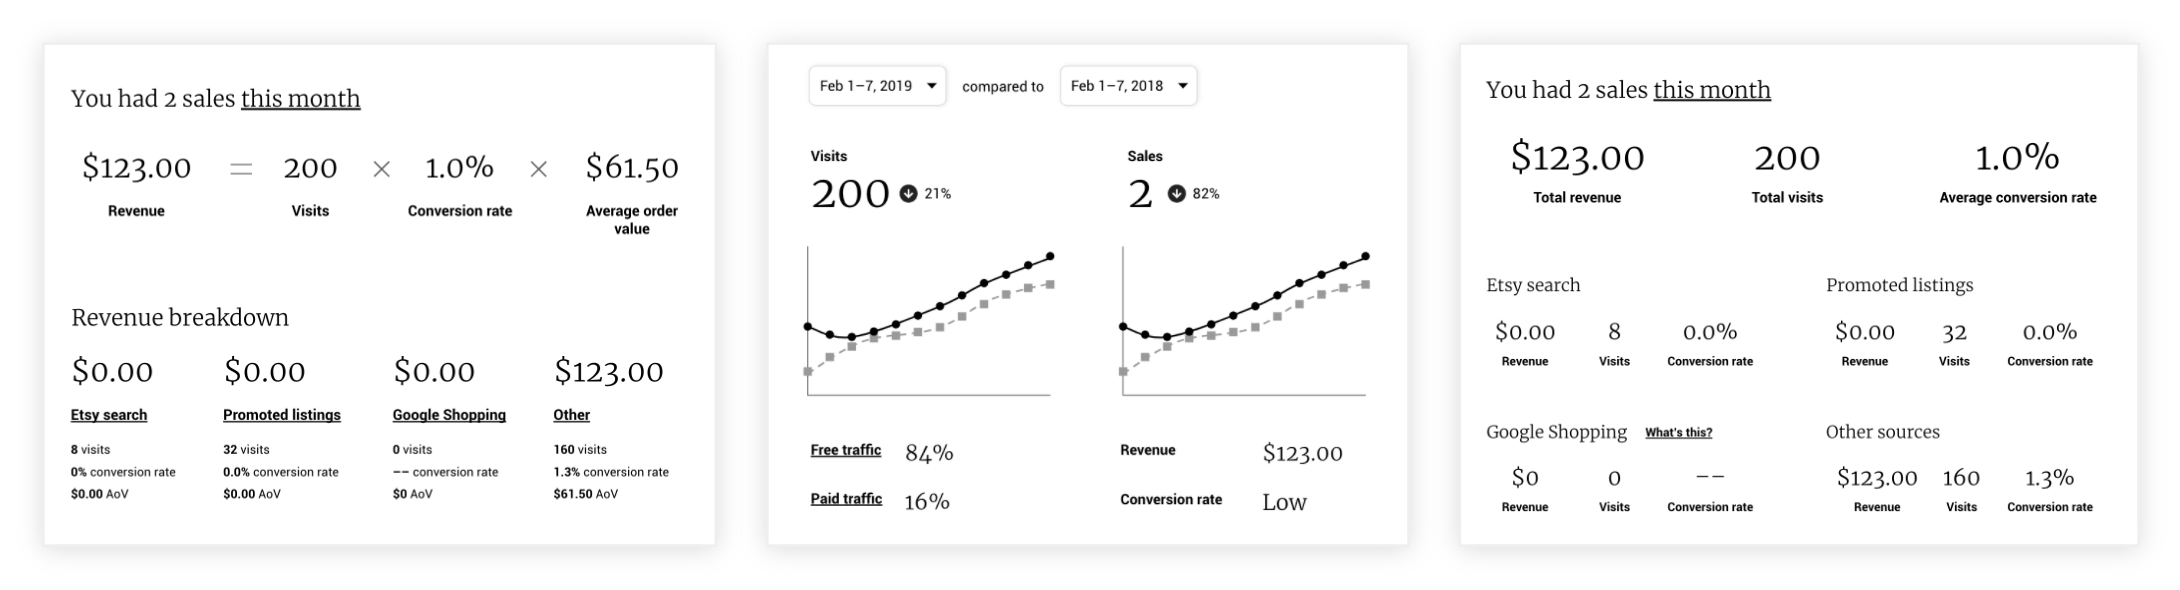
Task: Click the down-arrow icon beside Sales 82%
Action: coord(1176,194)
